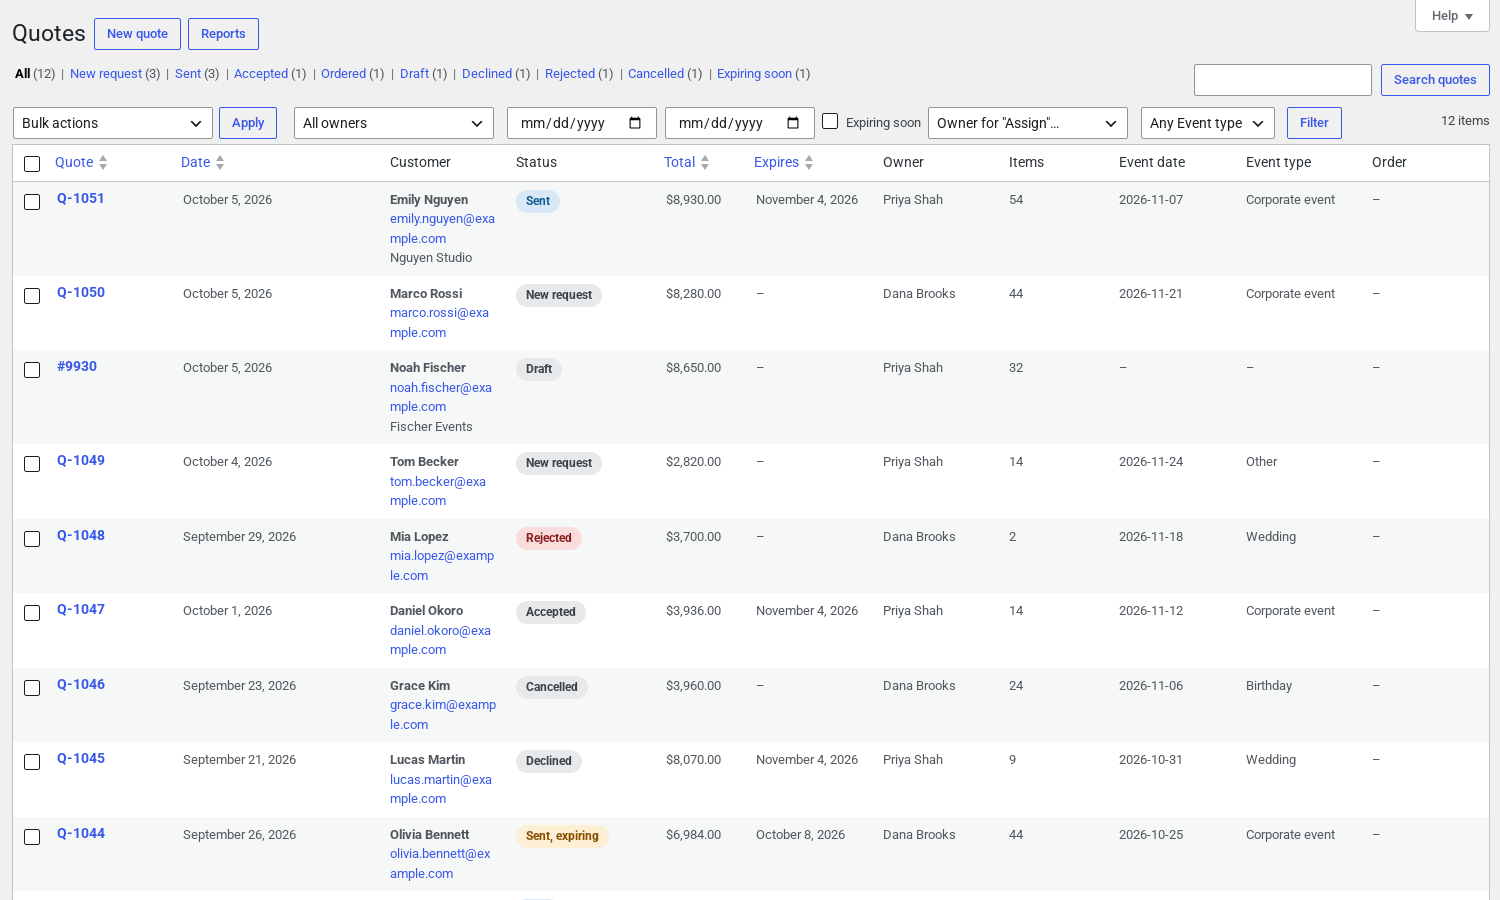Open the Any Event type dropdown
This screenshot has width=1500, height=900.
point(1208,123)
